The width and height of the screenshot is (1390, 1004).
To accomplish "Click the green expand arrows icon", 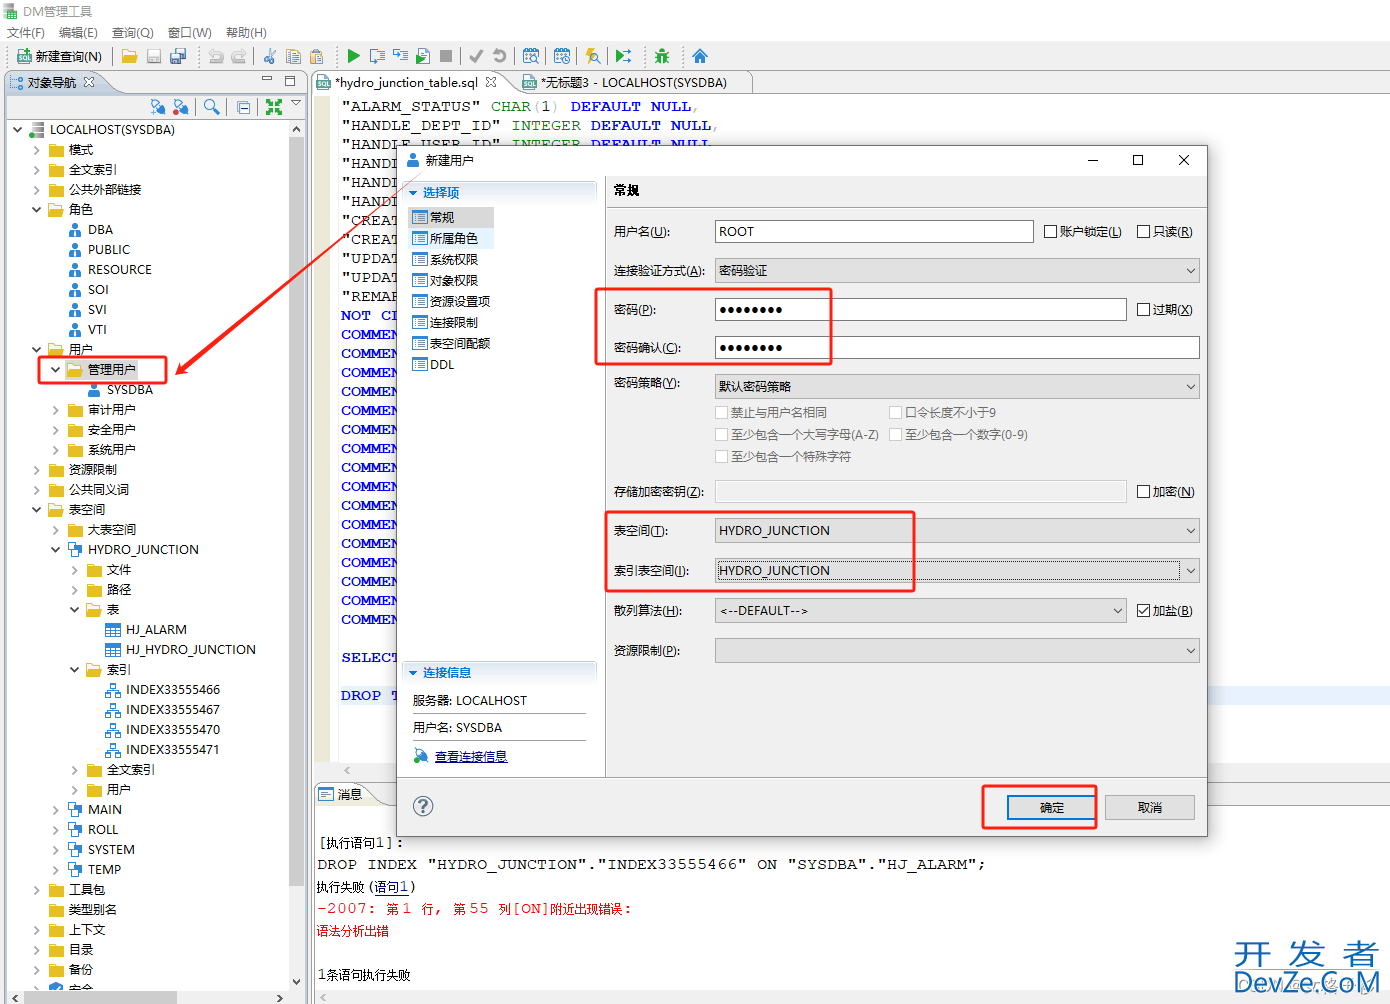I will (x=273, y=106).
